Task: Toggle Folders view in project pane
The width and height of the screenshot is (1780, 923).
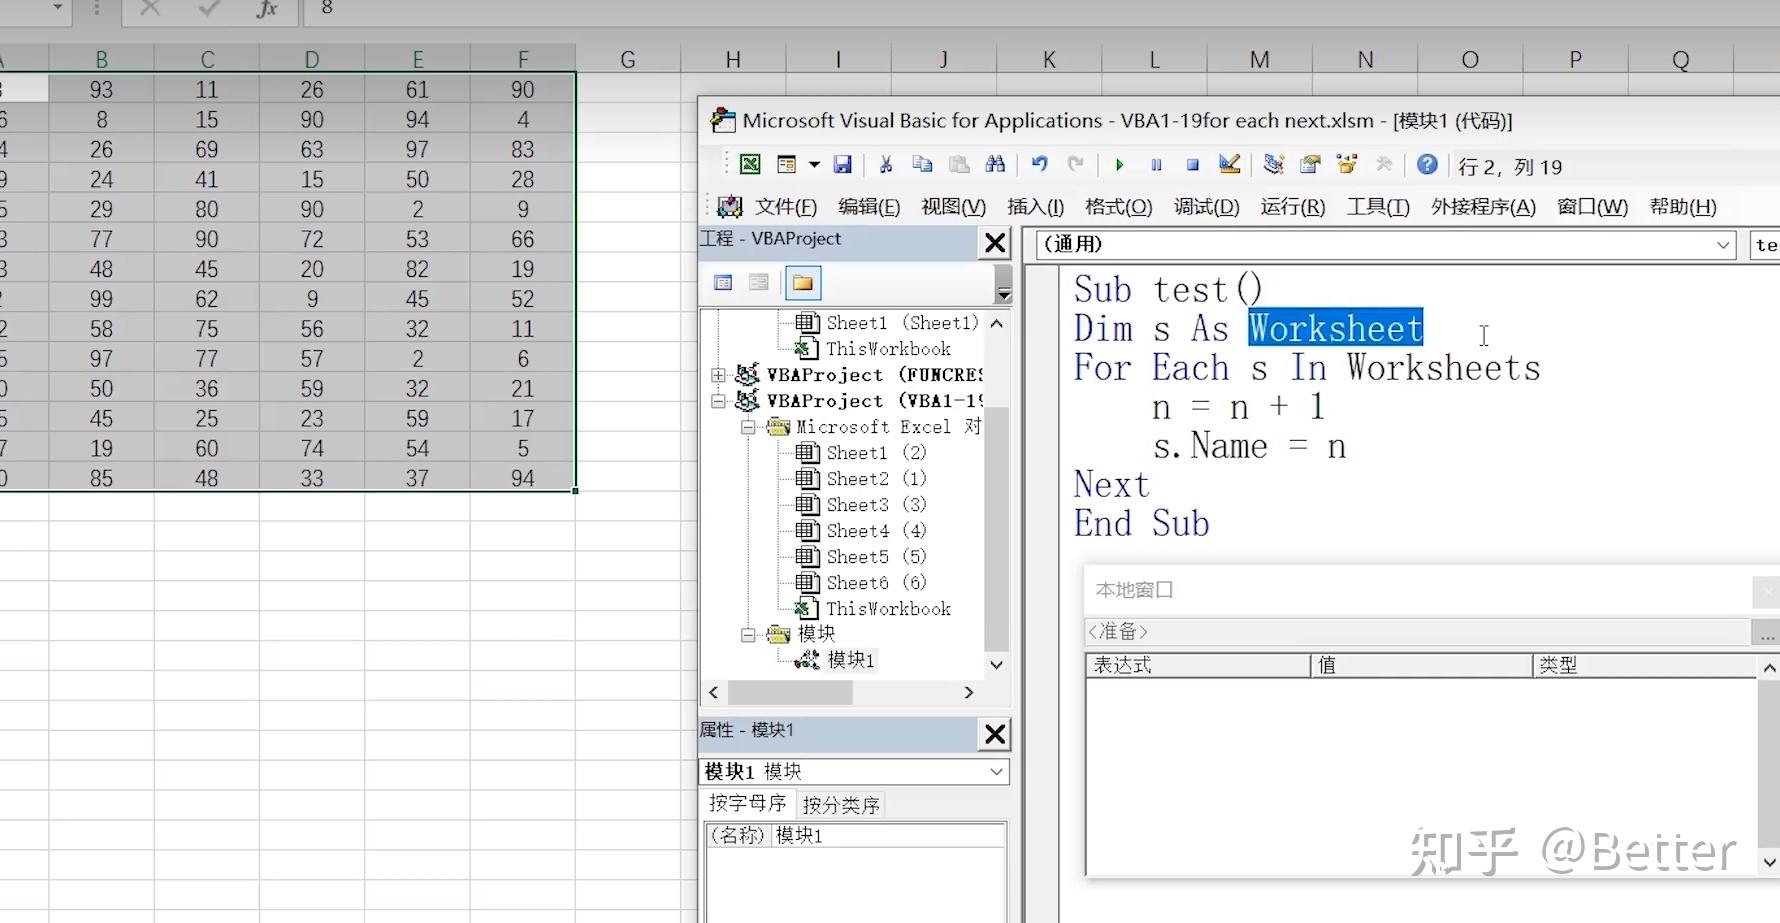Action: (x=802, y=283)
